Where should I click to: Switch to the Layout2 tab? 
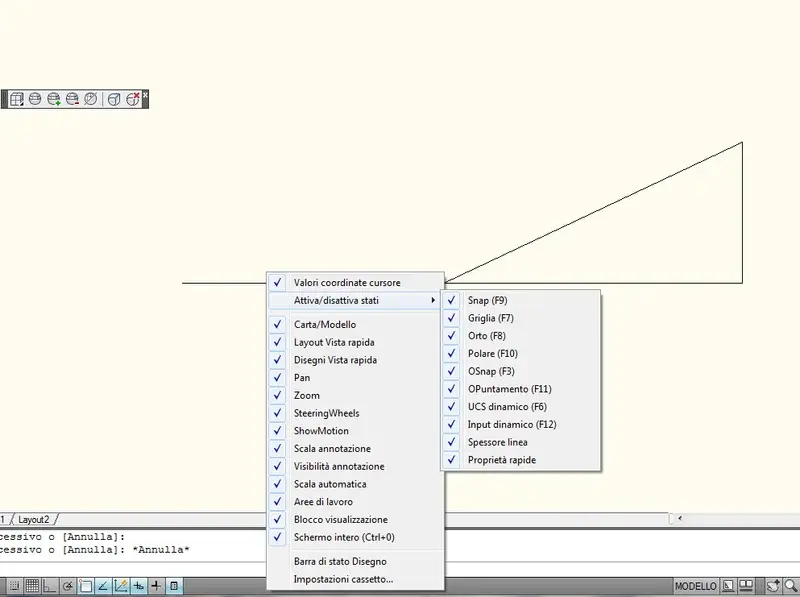click(34, 519)
